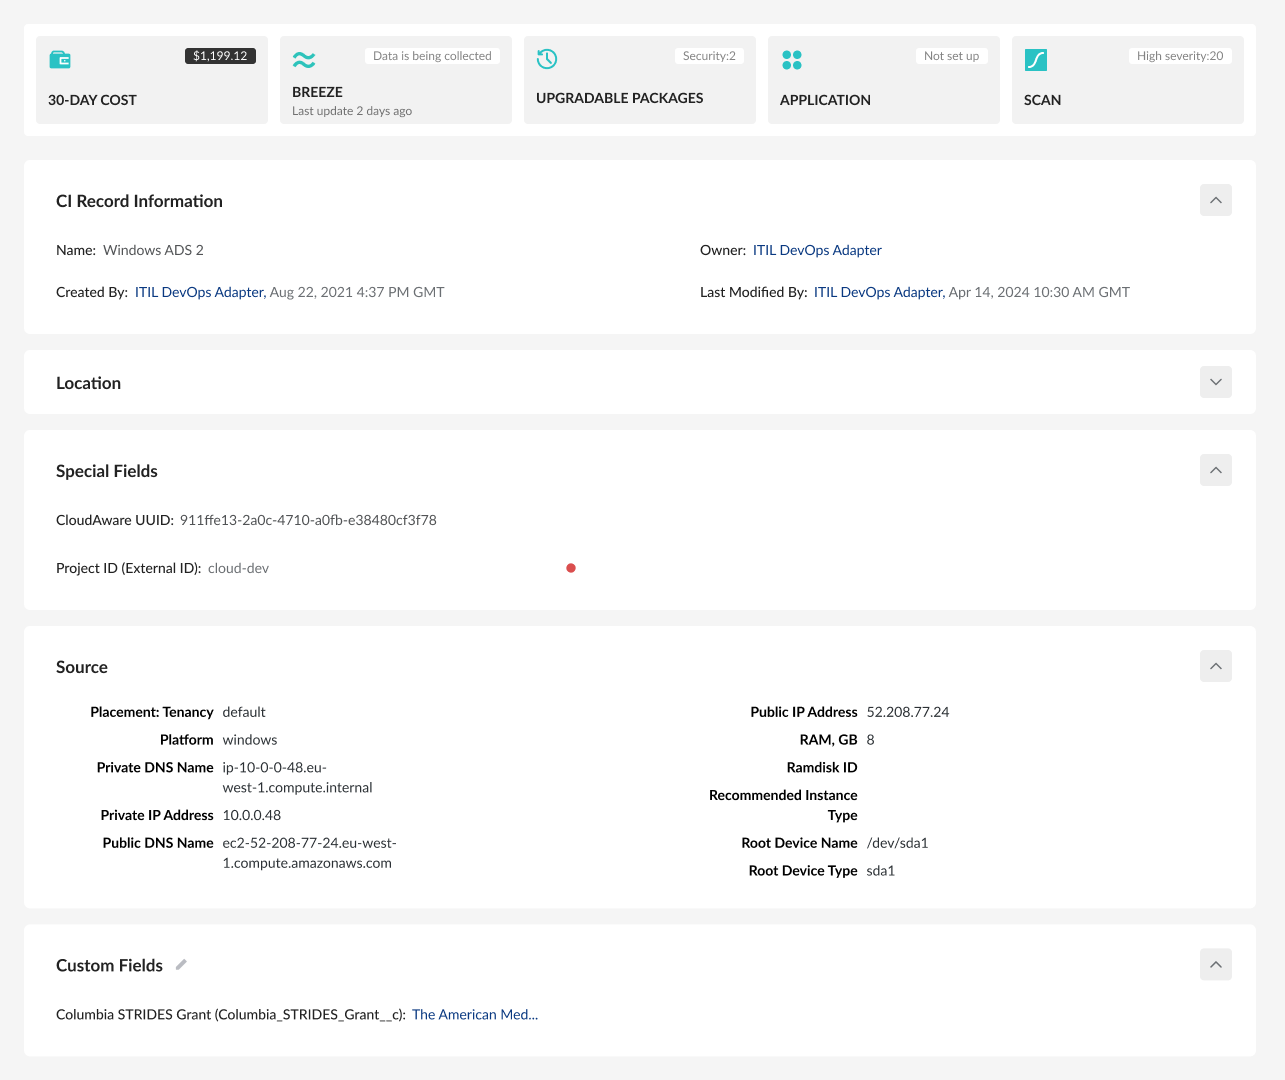Image resolution: width=1285 pixels, height=1080 pixels.
Task: Click the Breeze wave icon
Action: pyautogui.click(x=304, y=60)
